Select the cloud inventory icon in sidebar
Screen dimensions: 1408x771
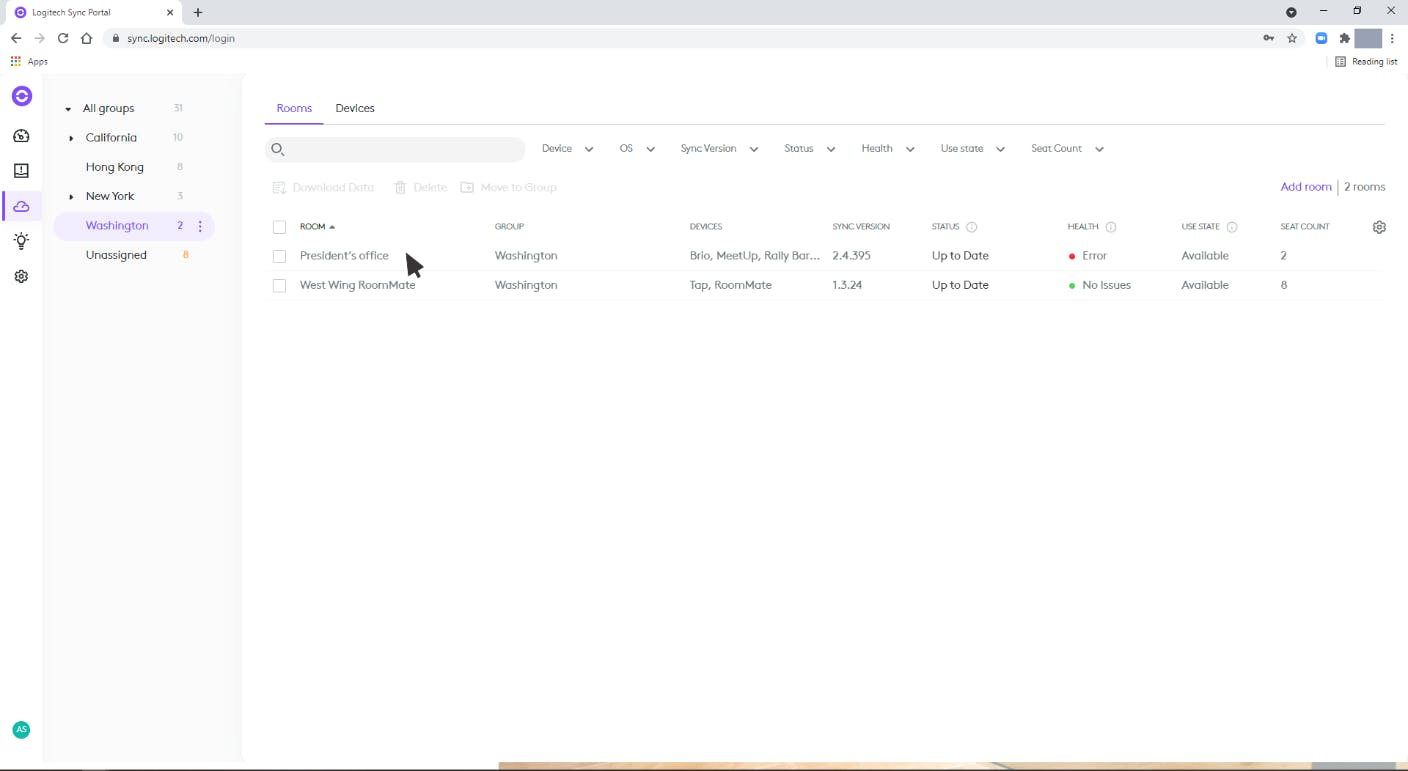pos(21,206)
